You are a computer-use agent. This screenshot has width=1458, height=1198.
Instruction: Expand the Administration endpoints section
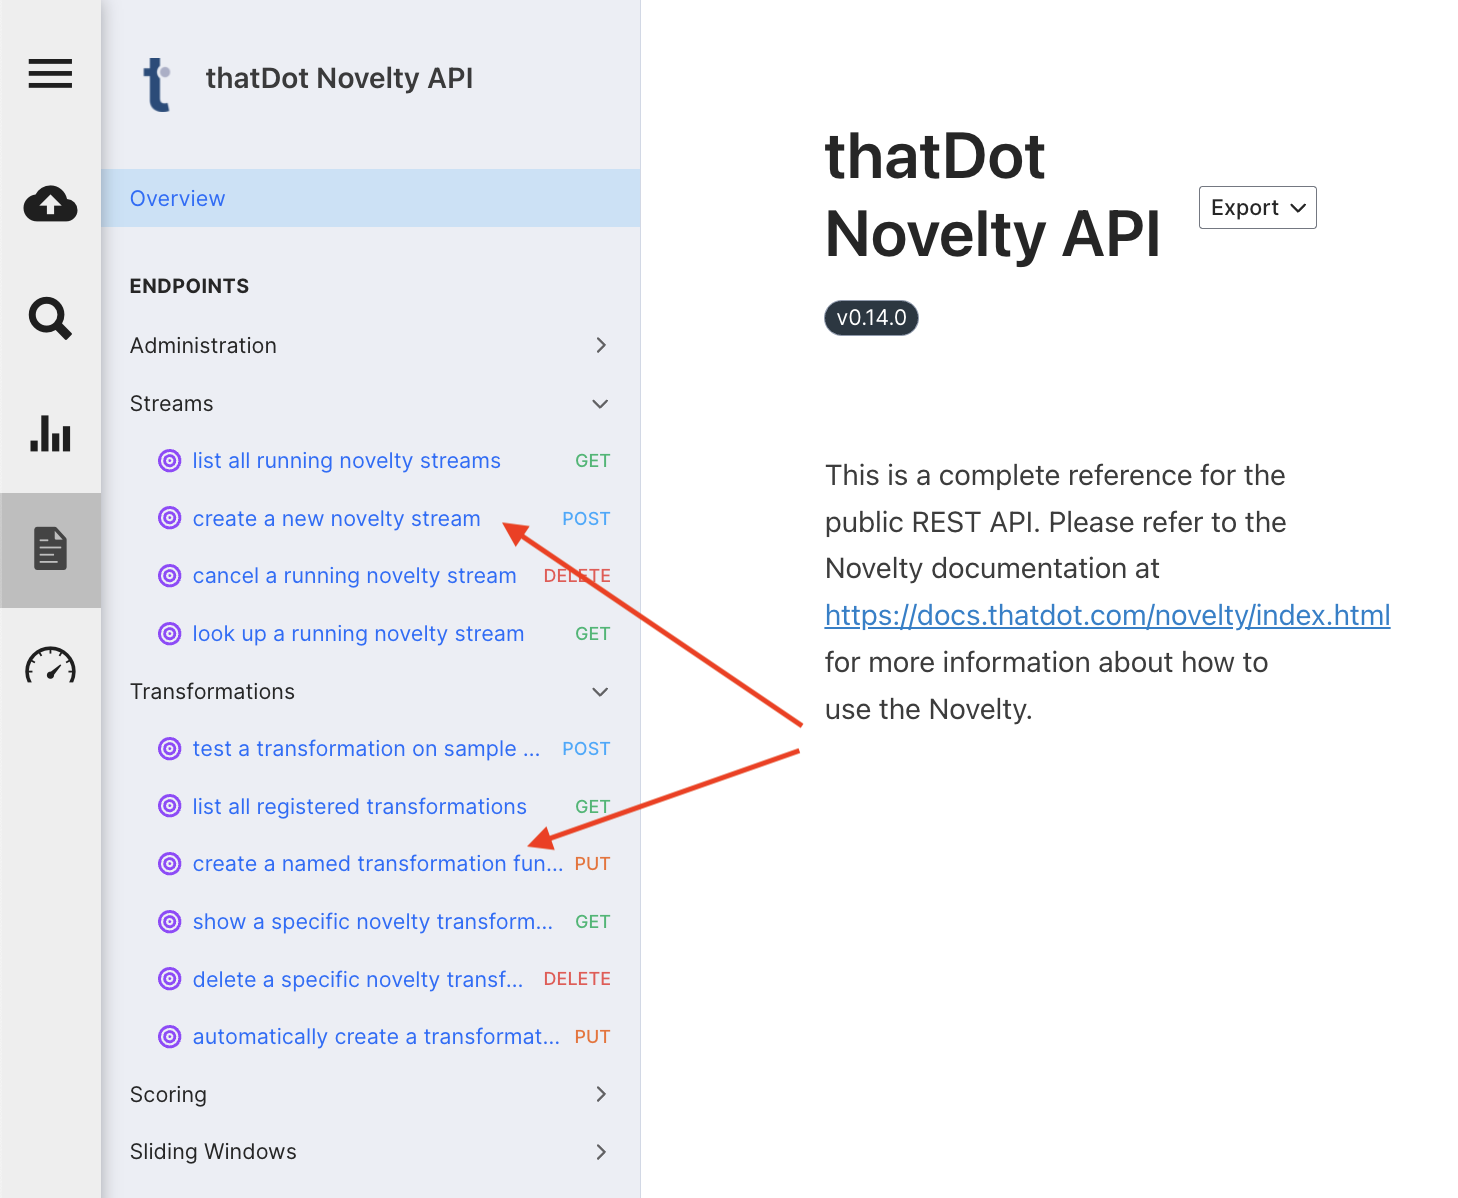coord(601,345)
